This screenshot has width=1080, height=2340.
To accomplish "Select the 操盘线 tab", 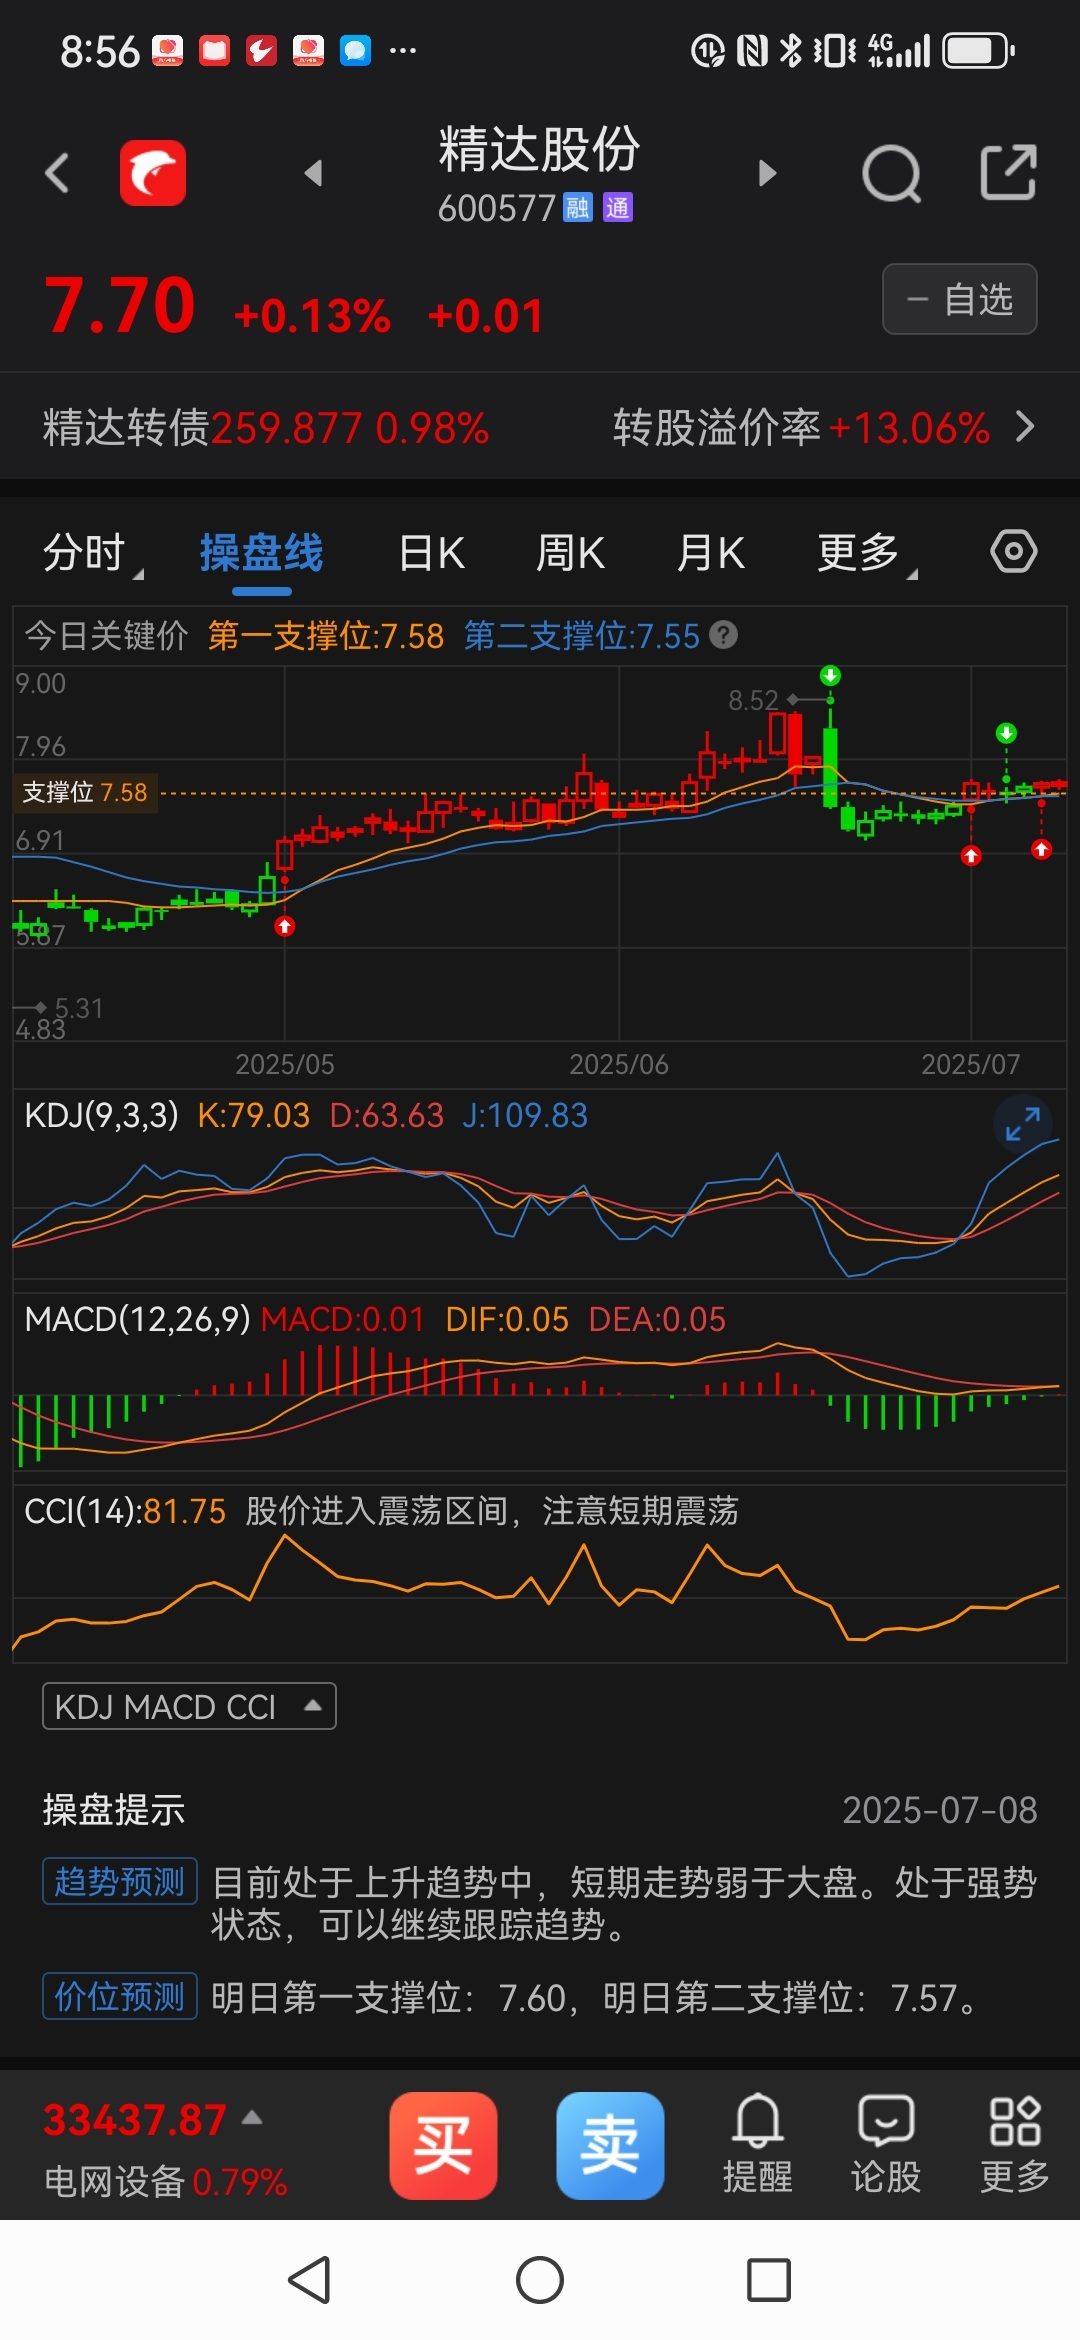I will click(262, 553).
